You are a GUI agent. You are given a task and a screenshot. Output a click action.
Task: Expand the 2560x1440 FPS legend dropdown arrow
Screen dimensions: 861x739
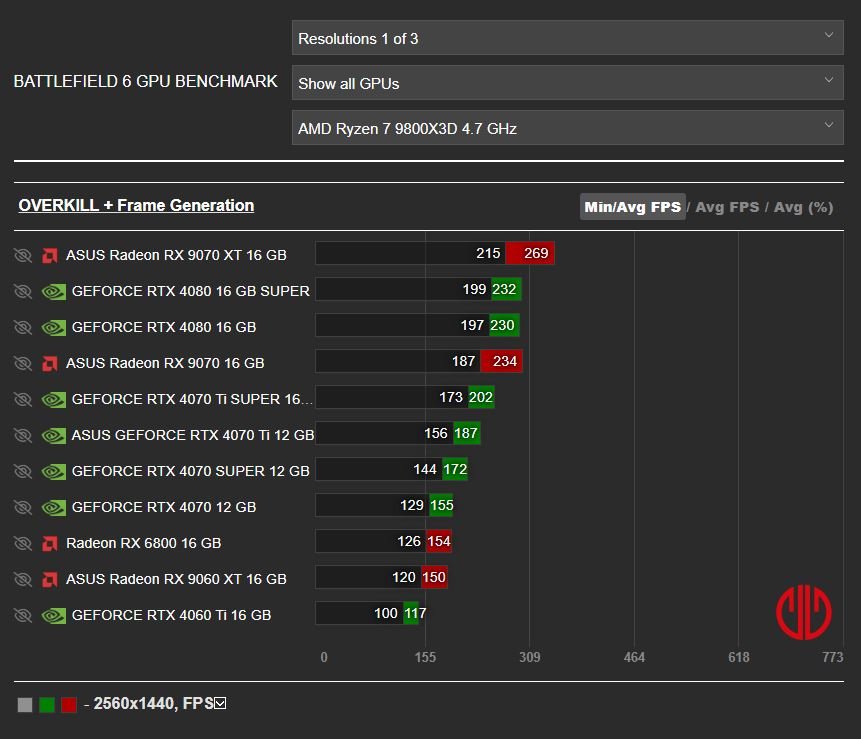[220, 703]
